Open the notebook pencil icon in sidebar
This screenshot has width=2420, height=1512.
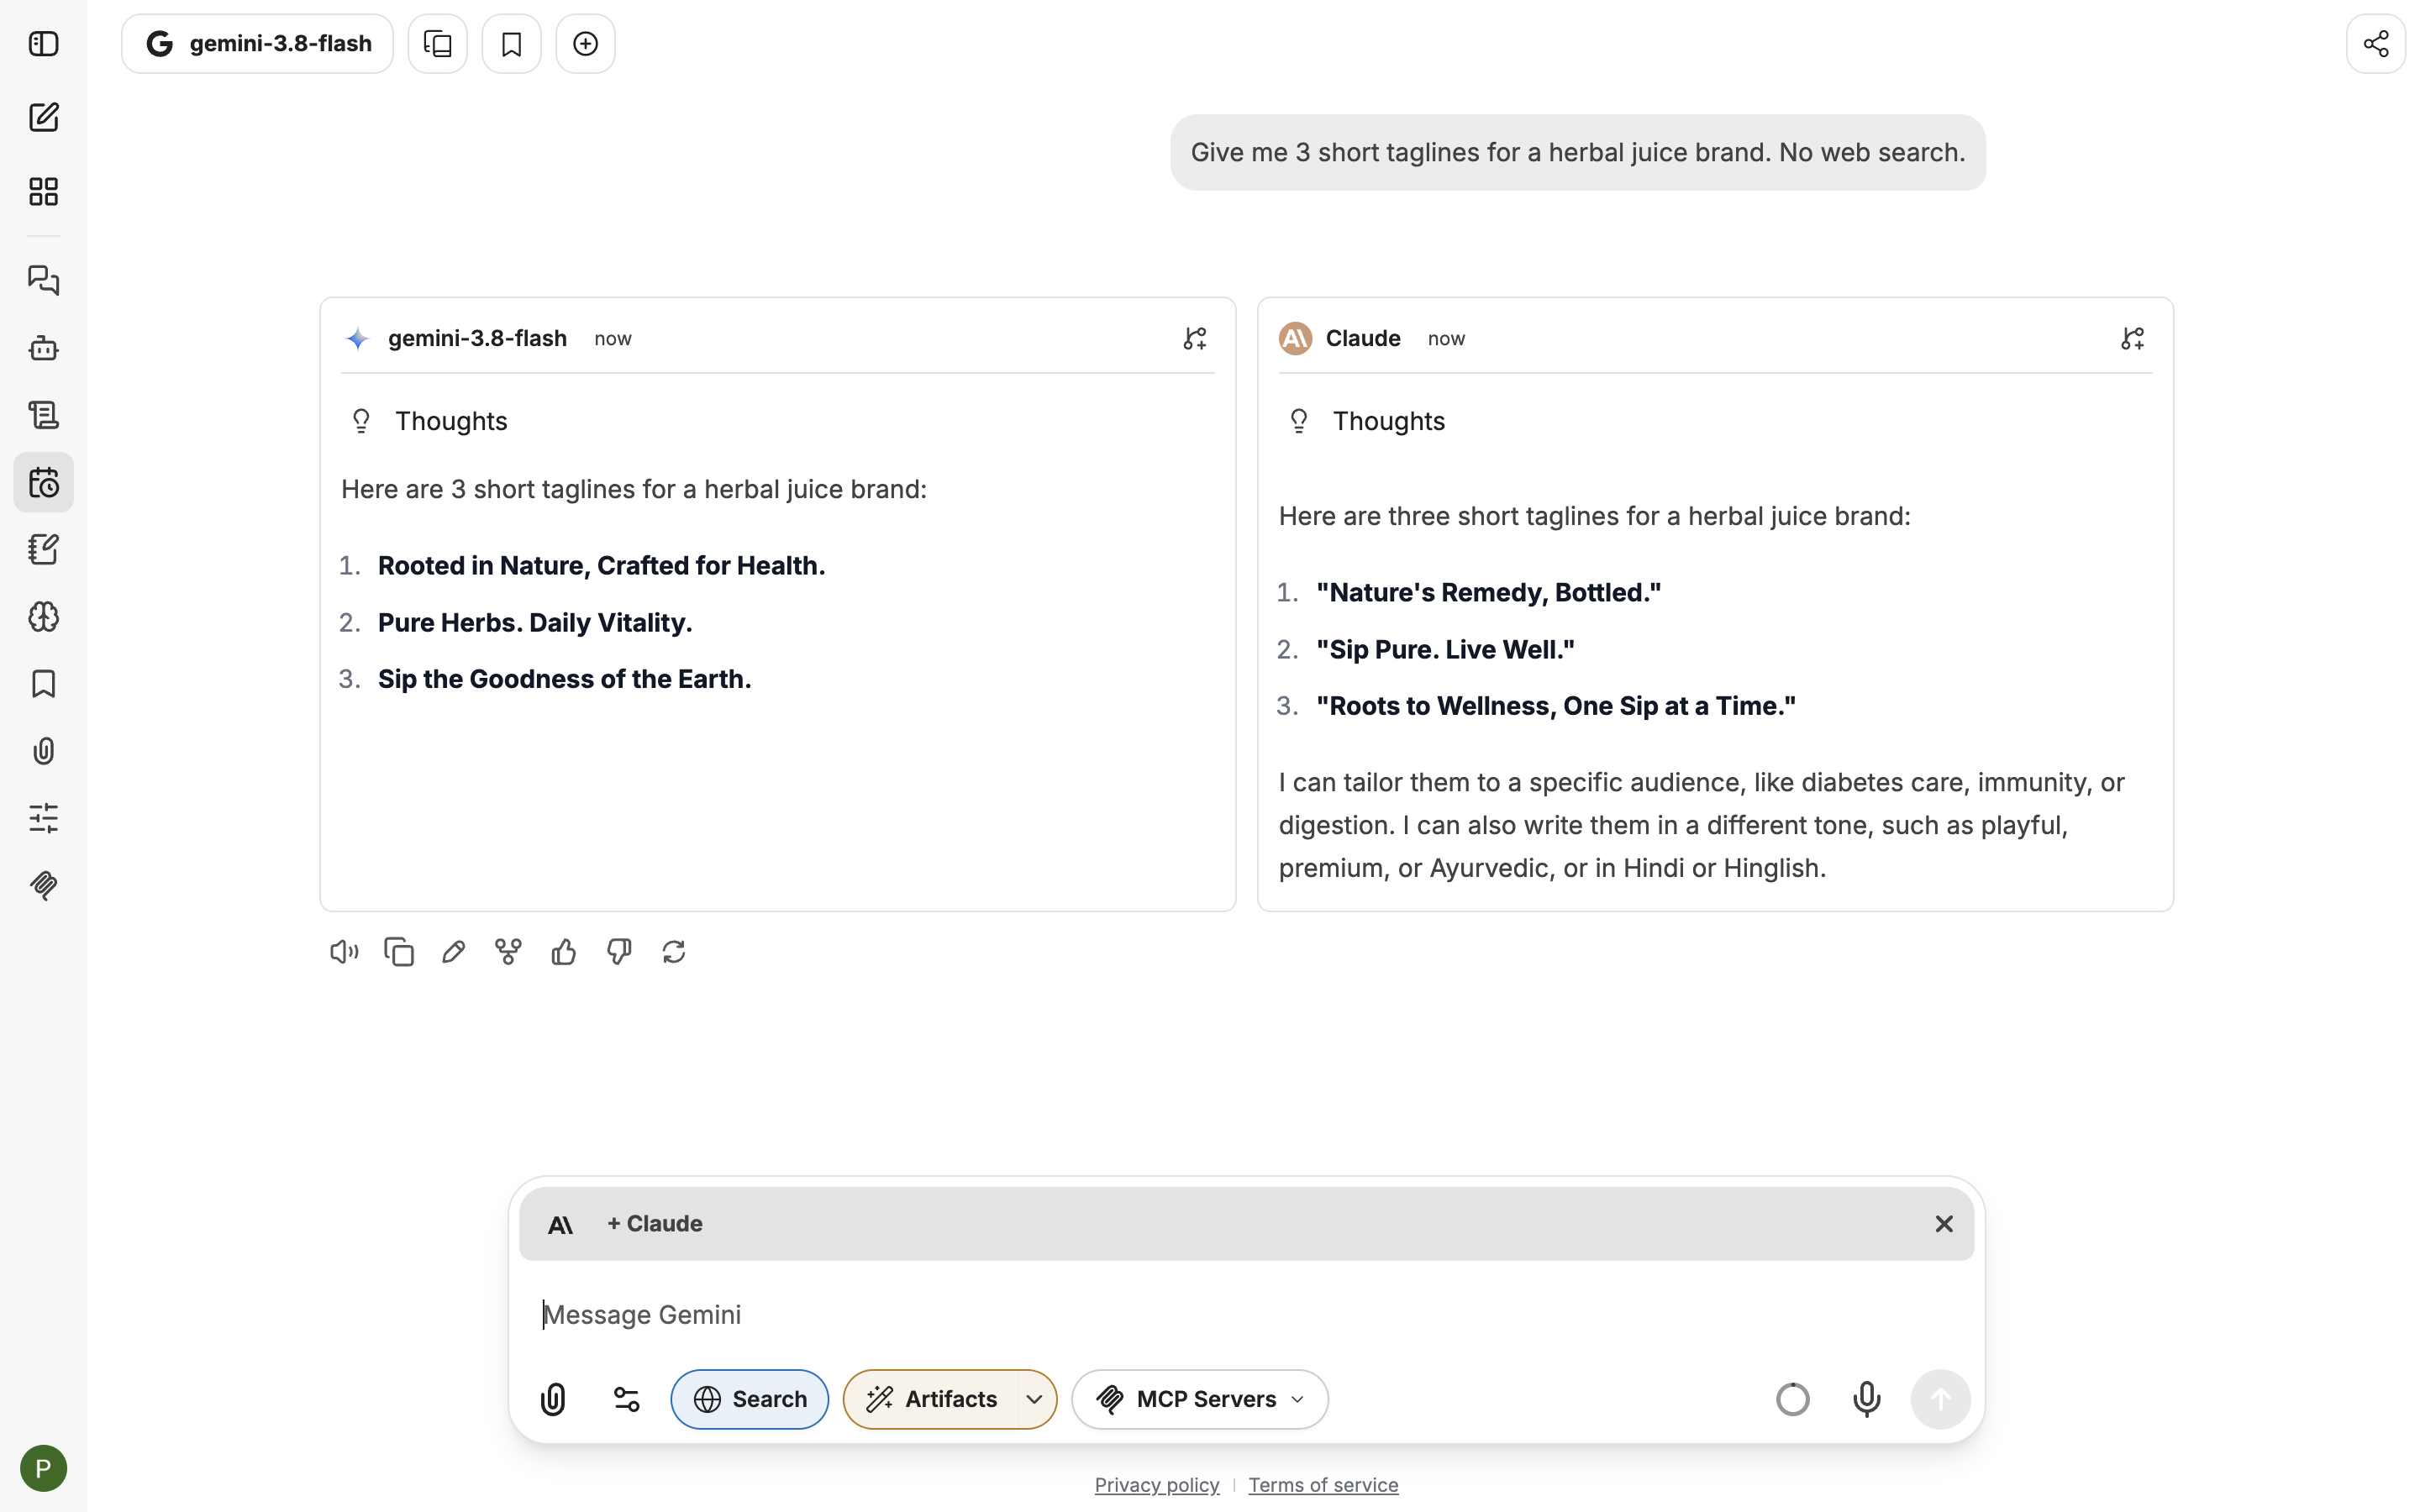(43, 549)
